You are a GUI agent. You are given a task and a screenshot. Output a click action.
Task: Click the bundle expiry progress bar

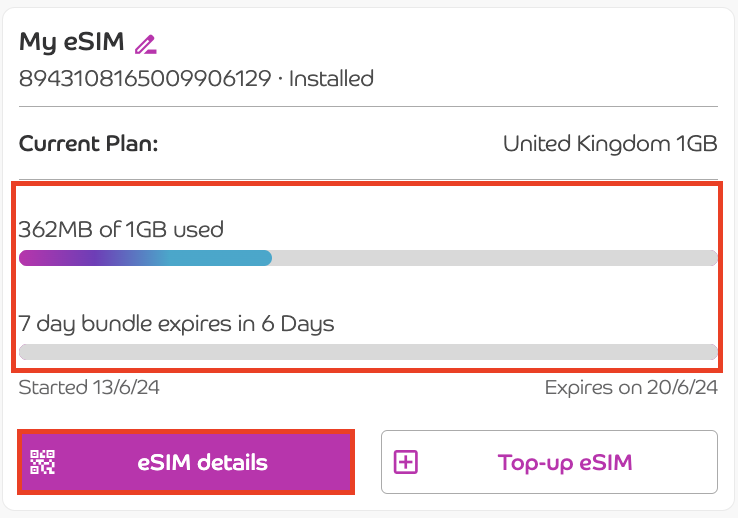pos(368,352)
